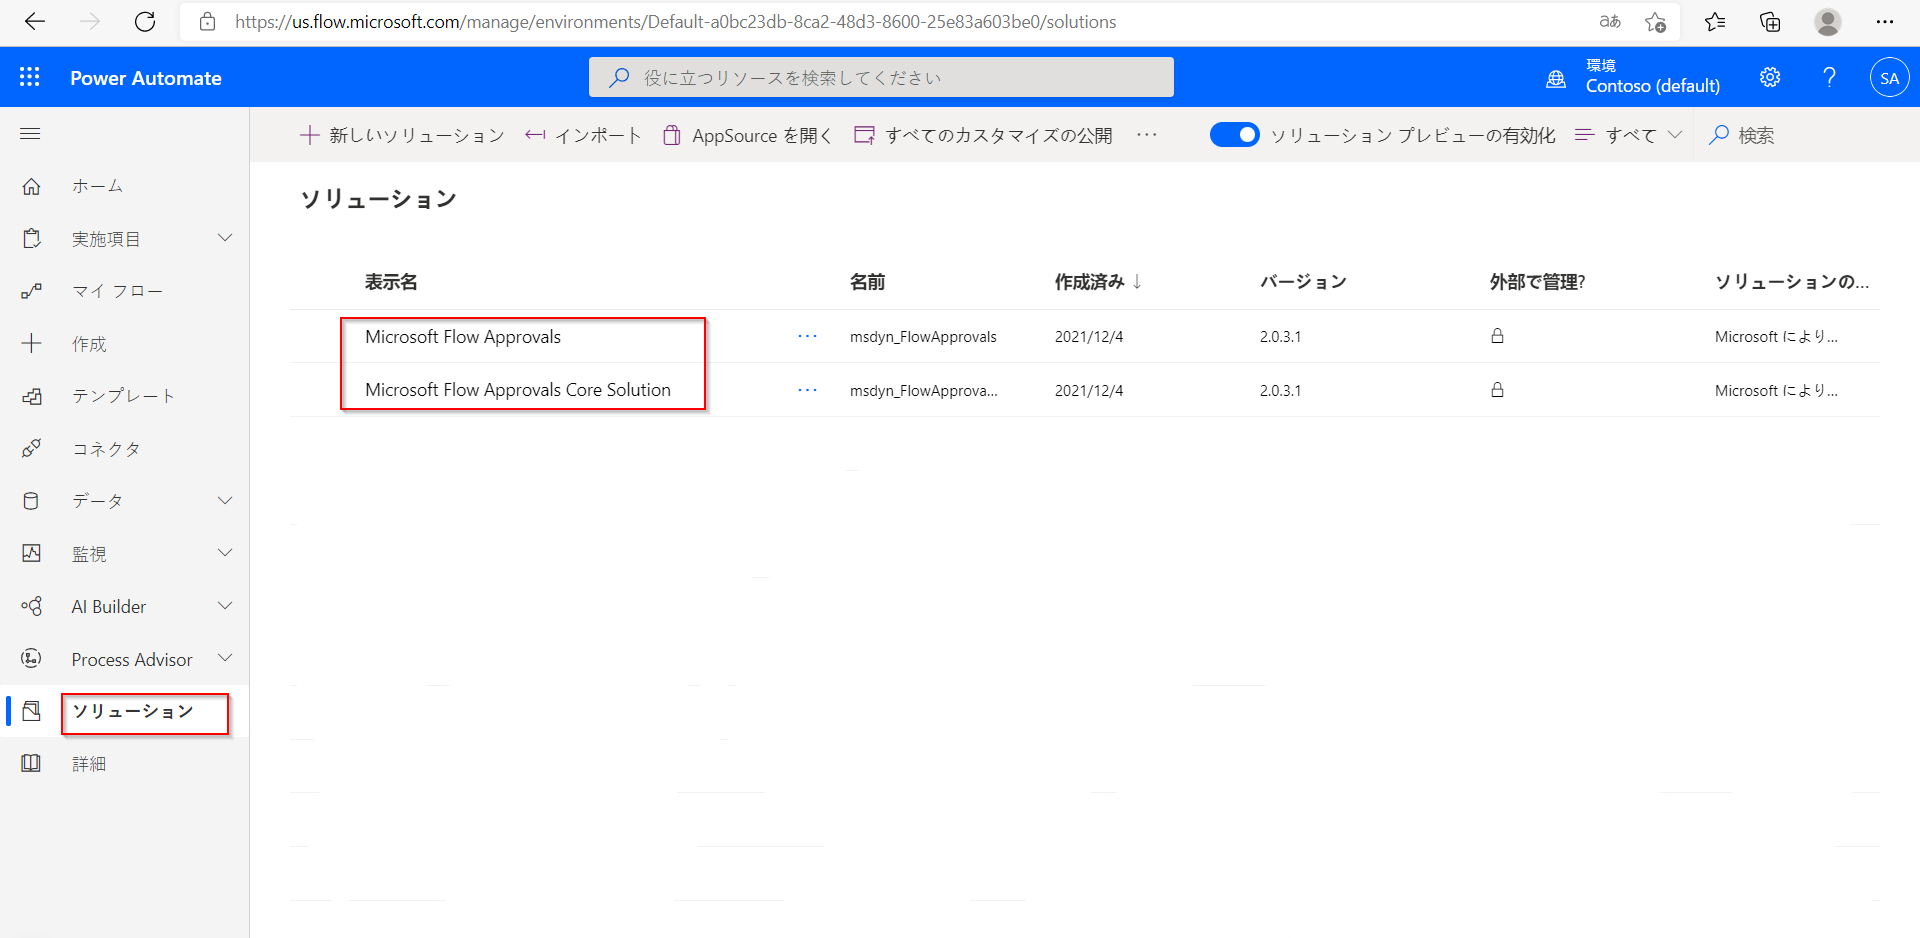Expand the AI Builder chevron
Screen dimensions: 1920x938
[225, 606]
